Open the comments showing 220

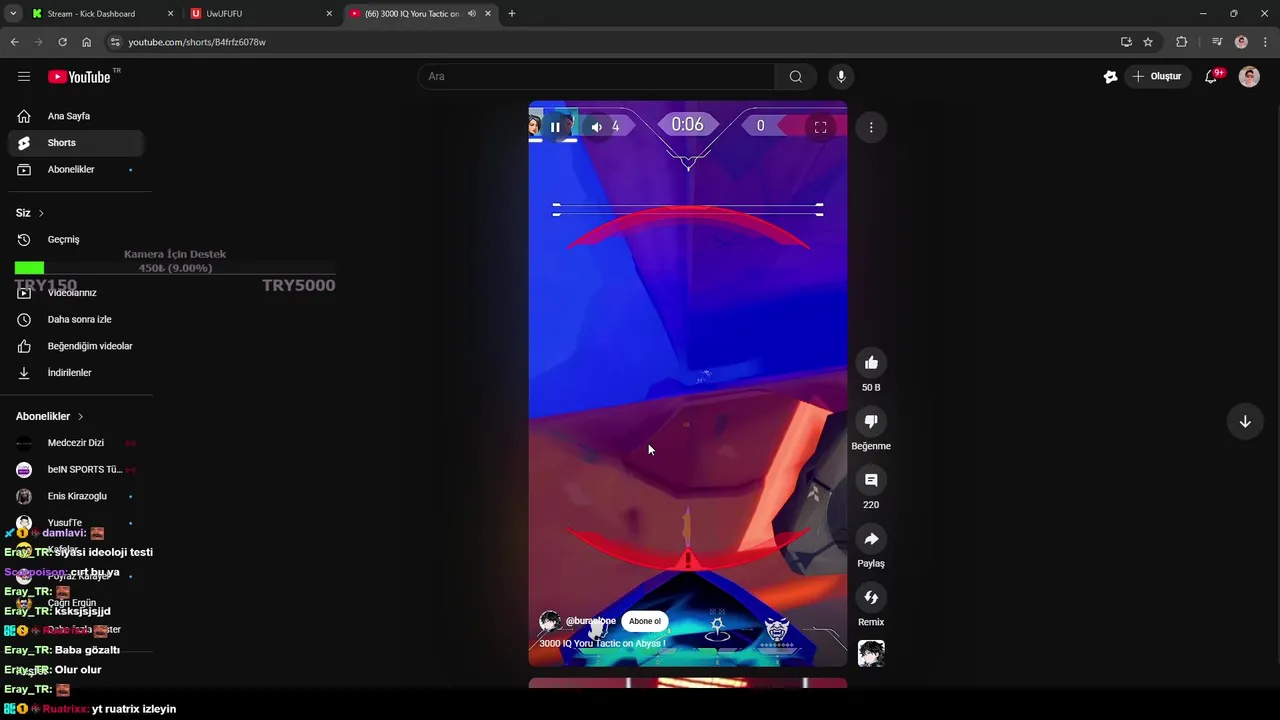871,480
